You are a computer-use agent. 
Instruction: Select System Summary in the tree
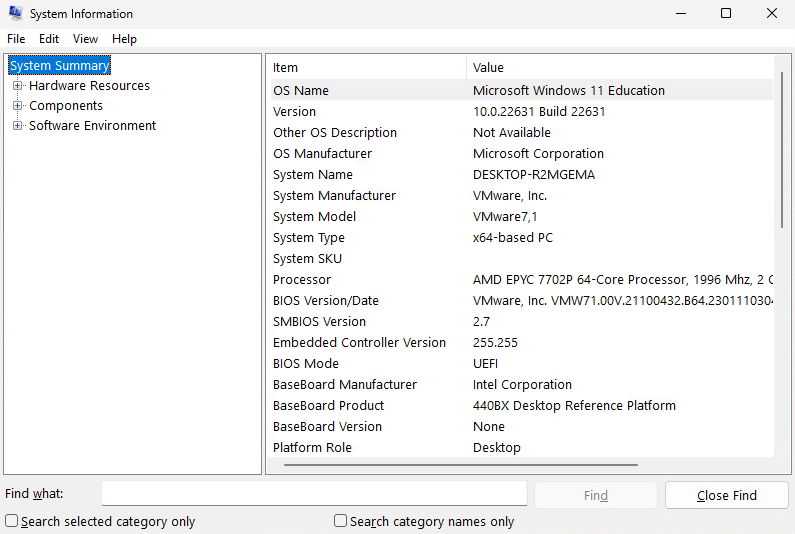click(59, 65)
